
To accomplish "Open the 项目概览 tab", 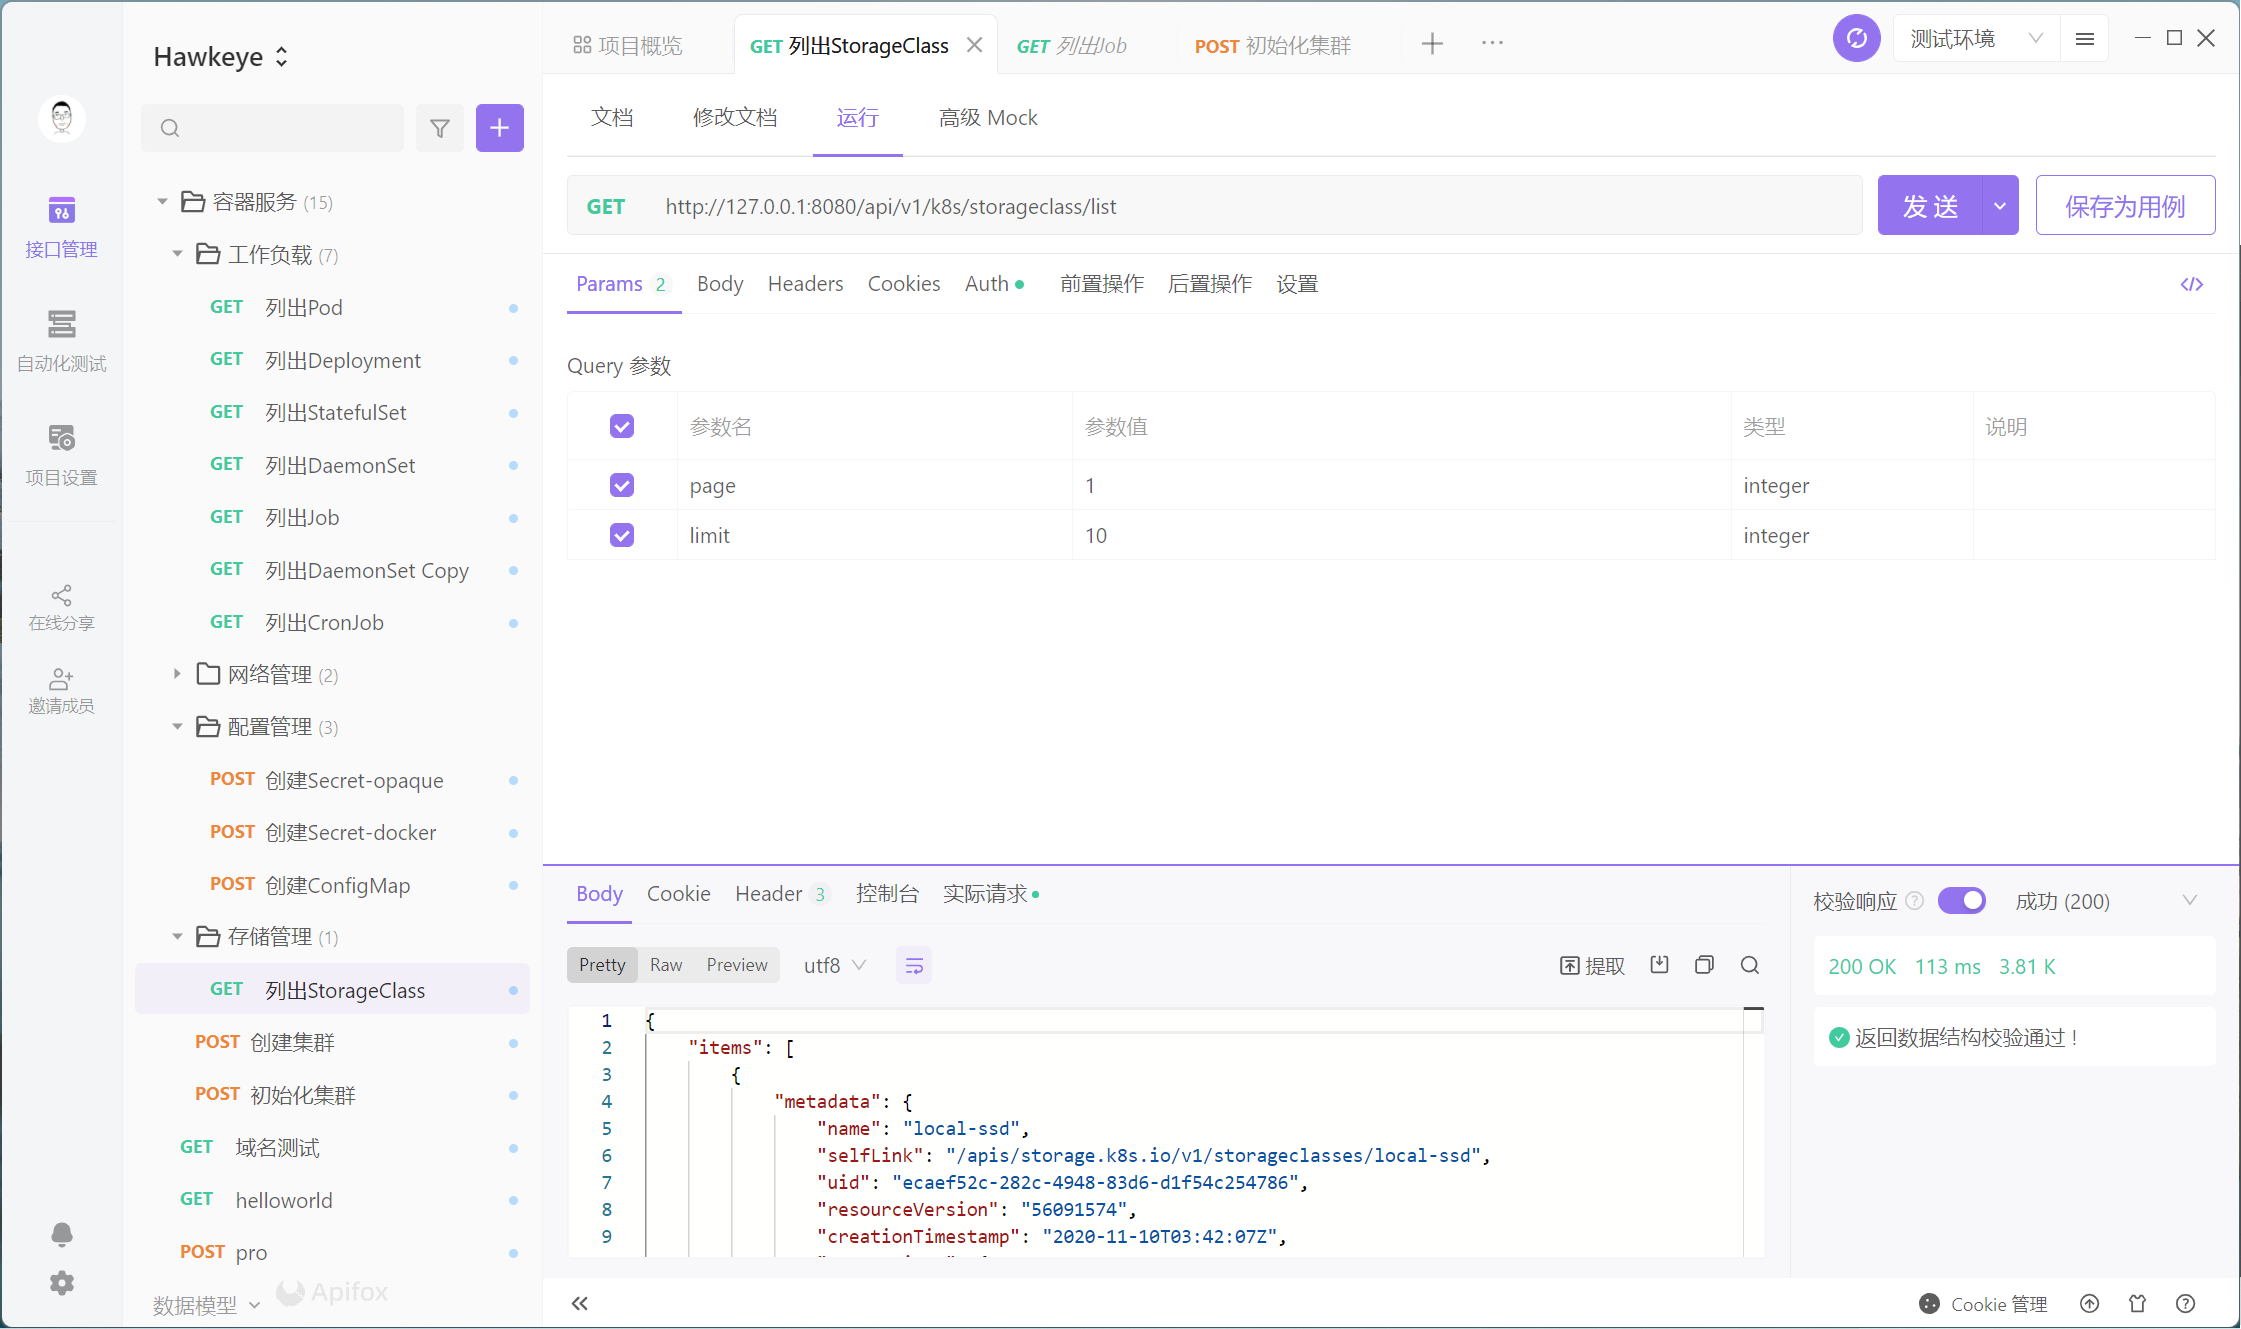I will 627,45.
